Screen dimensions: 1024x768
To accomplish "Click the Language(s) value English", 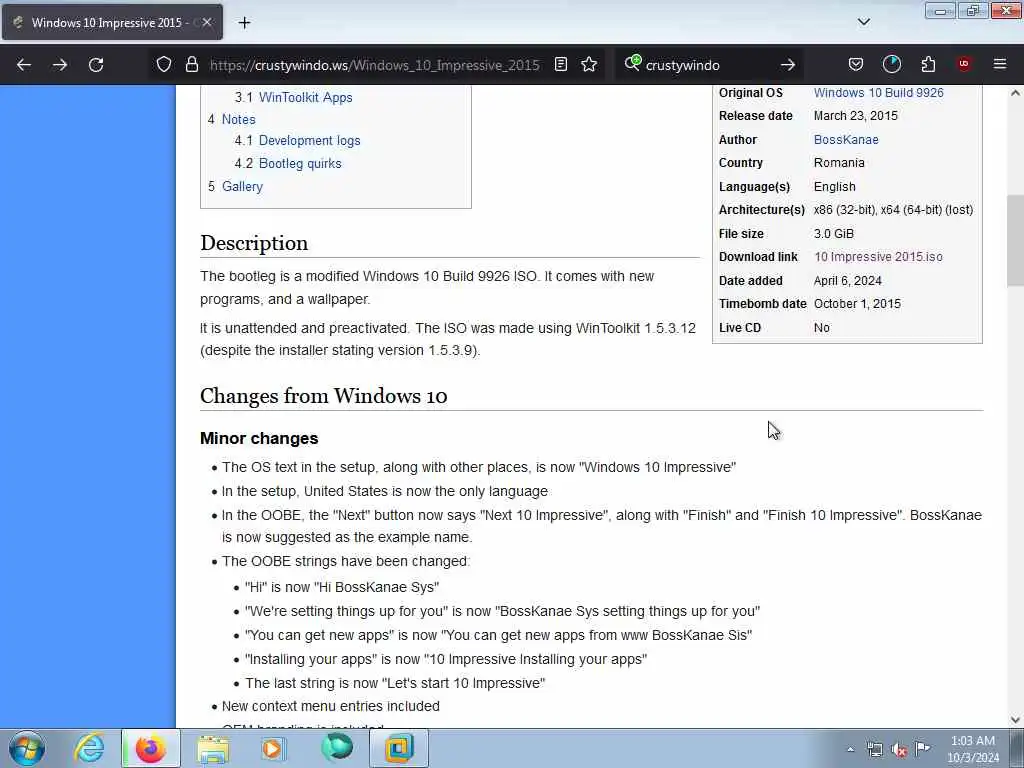I will click(835, 187).
